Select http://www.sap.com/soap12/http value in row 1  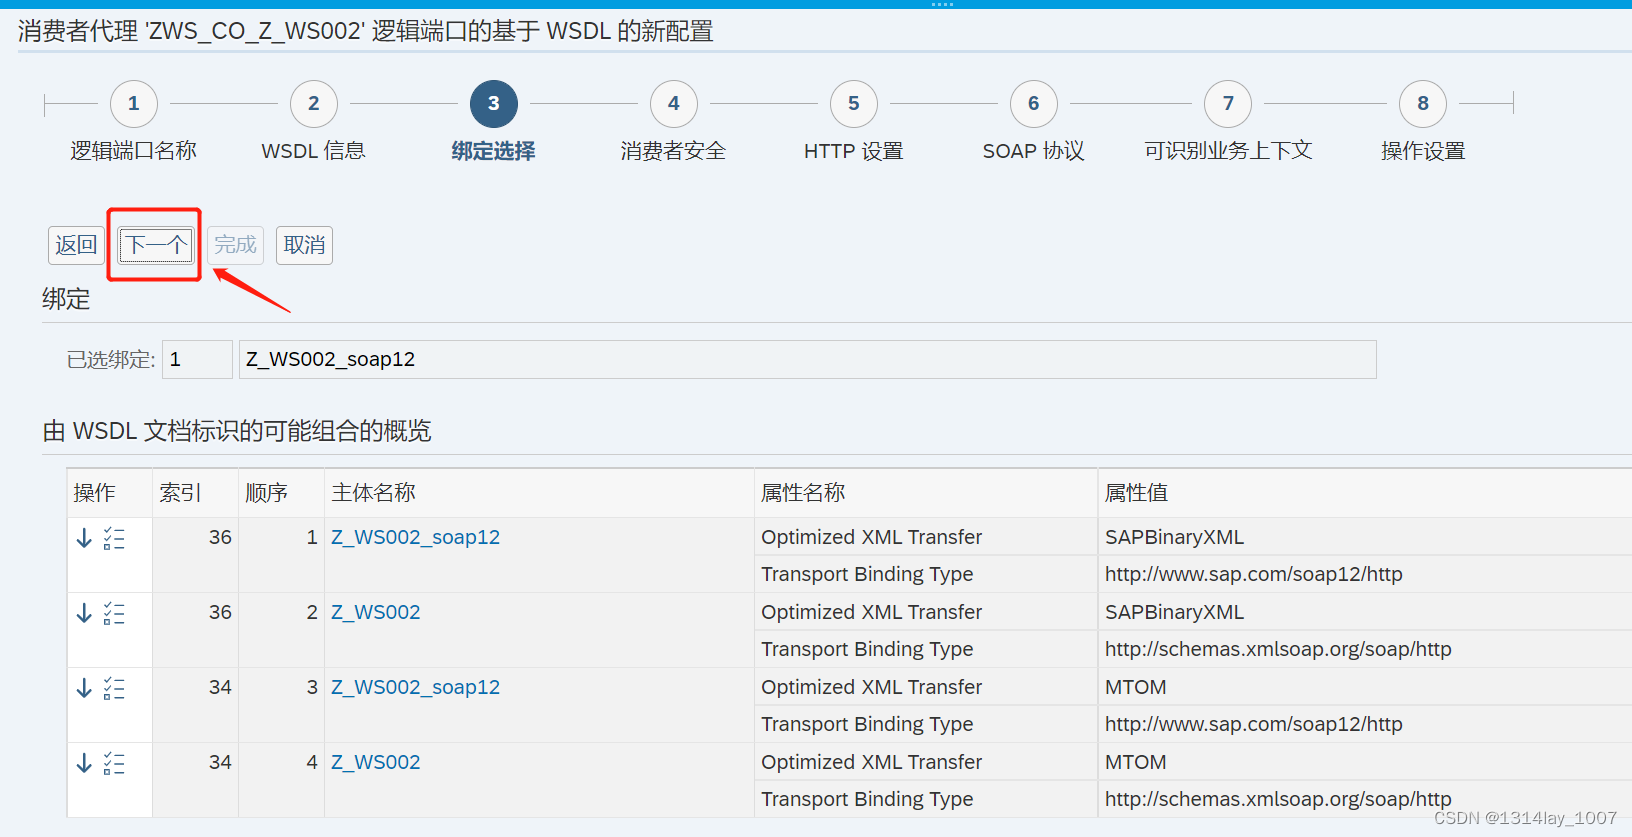click(1254, 574)
